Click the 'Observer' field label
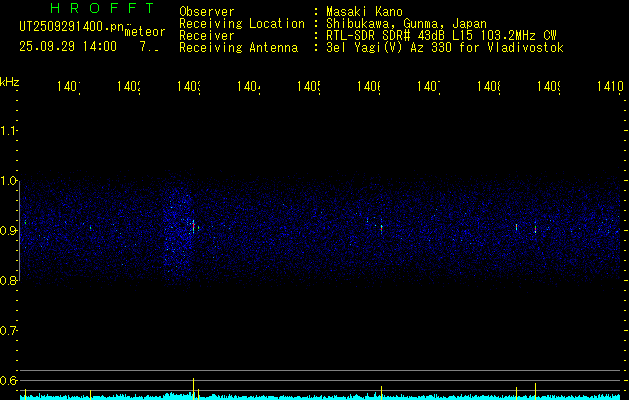This screenshot has width=629, height=400. tap(207, 12)
